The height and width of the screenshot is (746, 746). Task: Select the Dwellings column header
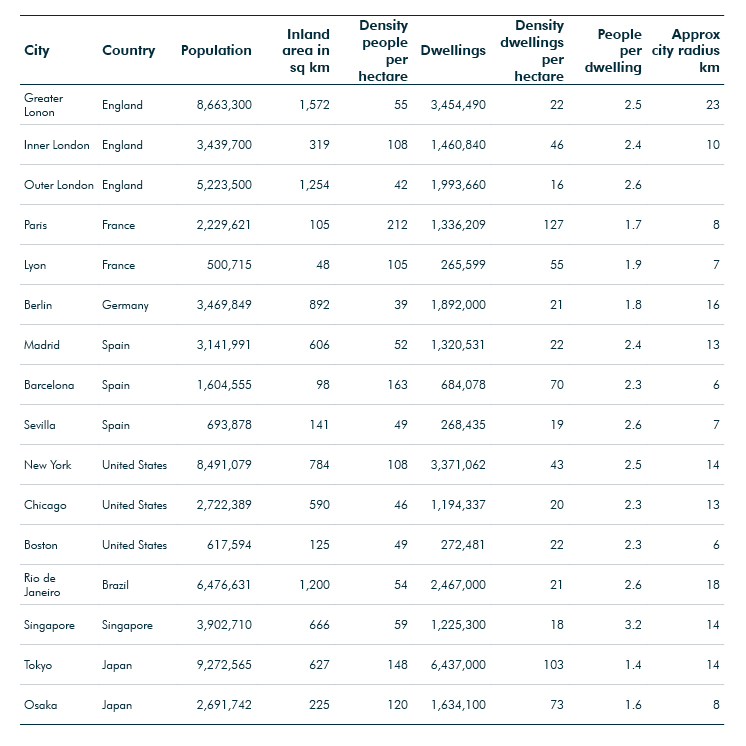[x=453, y=50]
